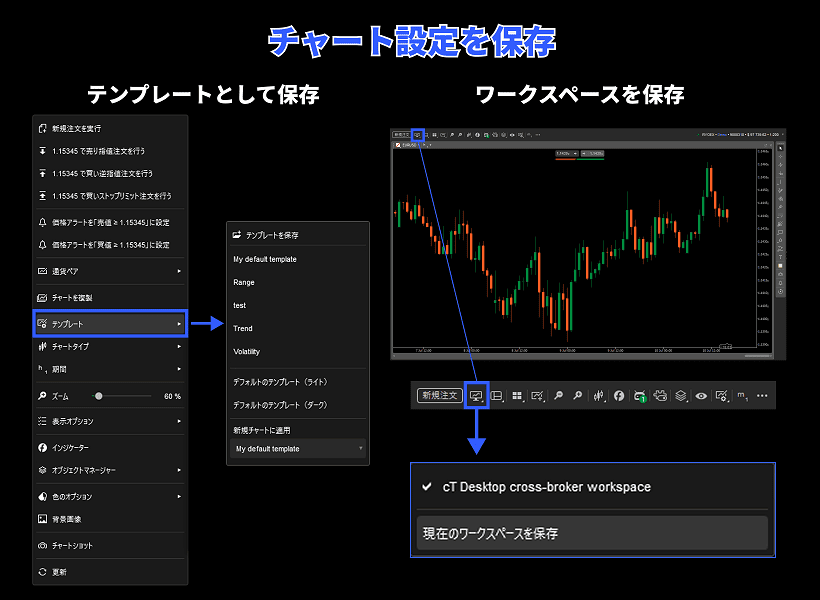The height and width of the screenshot is (600, 820).
Task: Open chart settings gear-pencil icon
Action: click(722, 396)
